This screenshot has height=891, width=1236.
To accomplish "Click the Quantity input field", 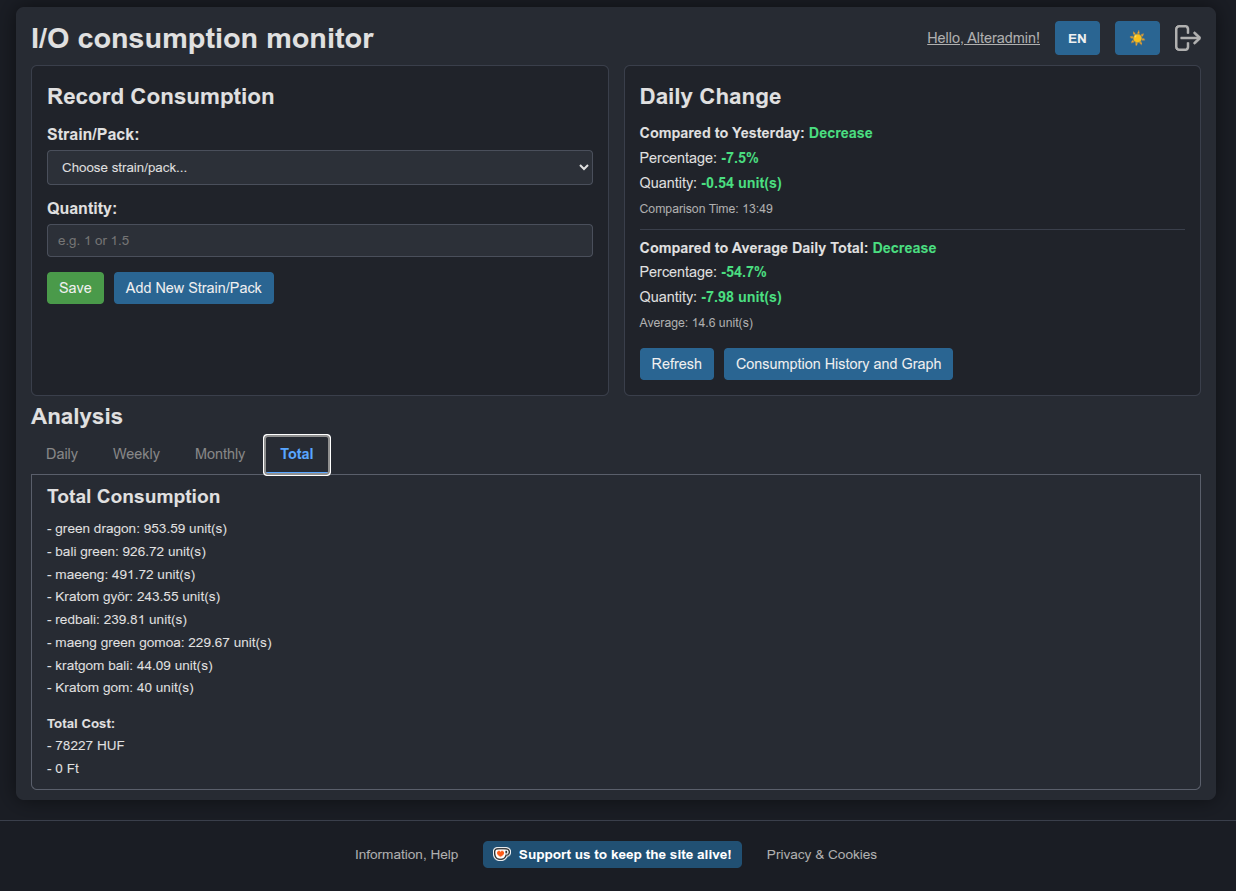I will [x=320, y=241].
